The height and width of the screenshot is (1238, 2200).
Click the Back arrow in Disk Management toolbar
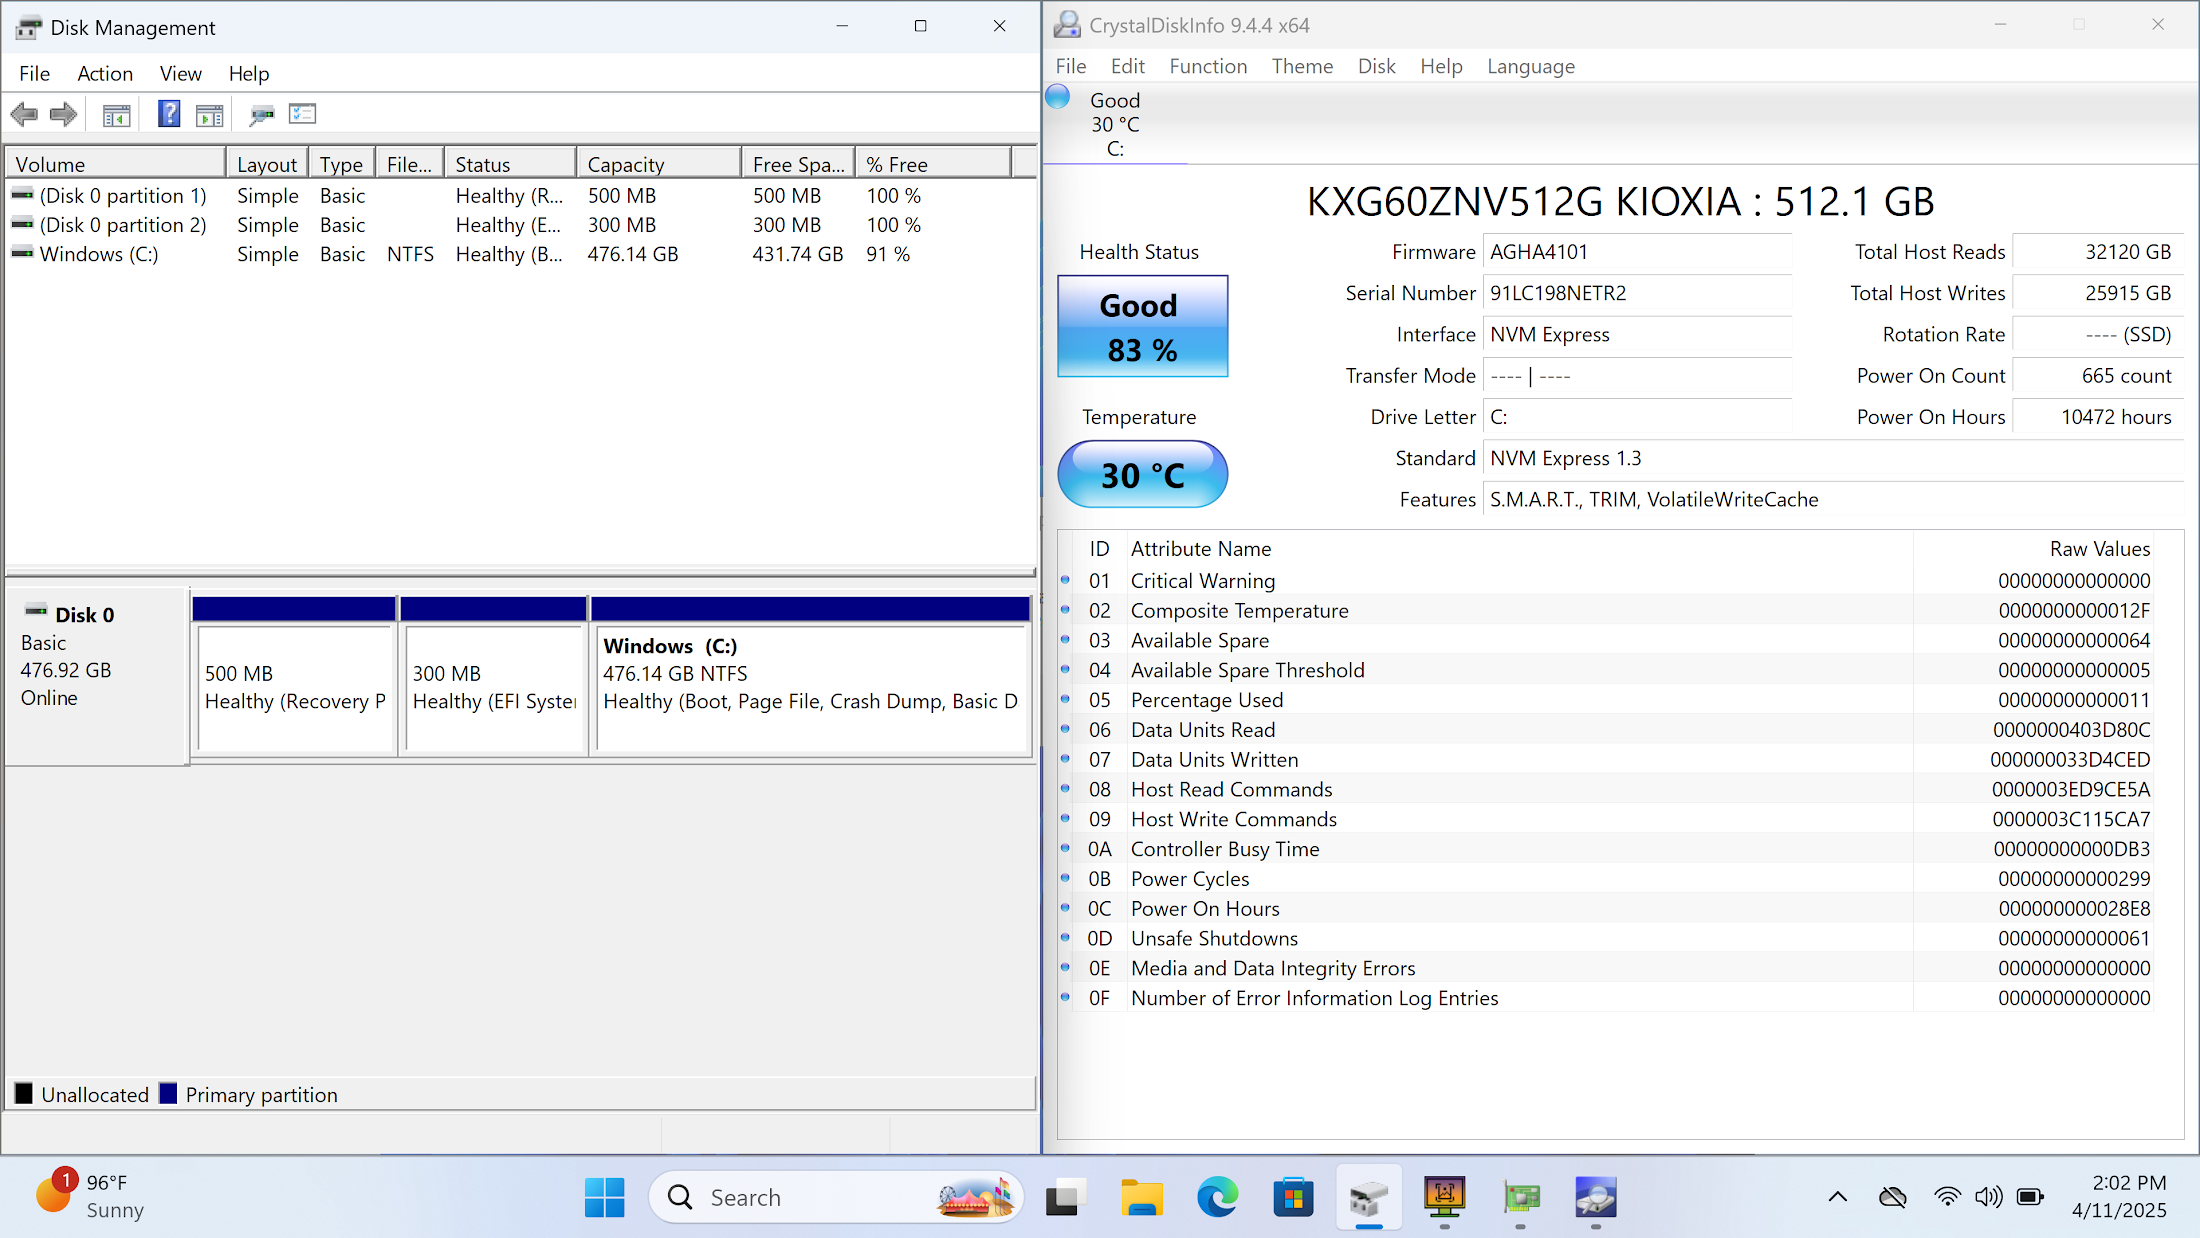25,115
